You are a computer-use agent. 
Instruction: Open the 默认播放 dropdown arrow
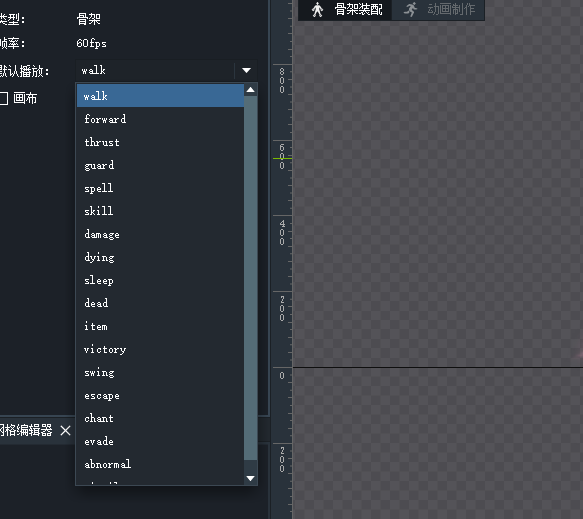pyautogui.click(x=246, y=70)
